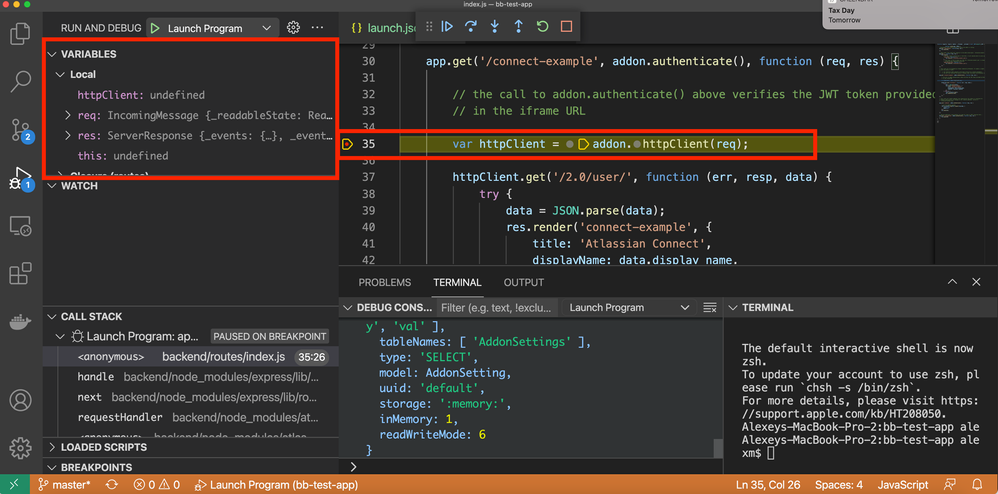Click Step Into in debug toolbar

click(495, 27)
